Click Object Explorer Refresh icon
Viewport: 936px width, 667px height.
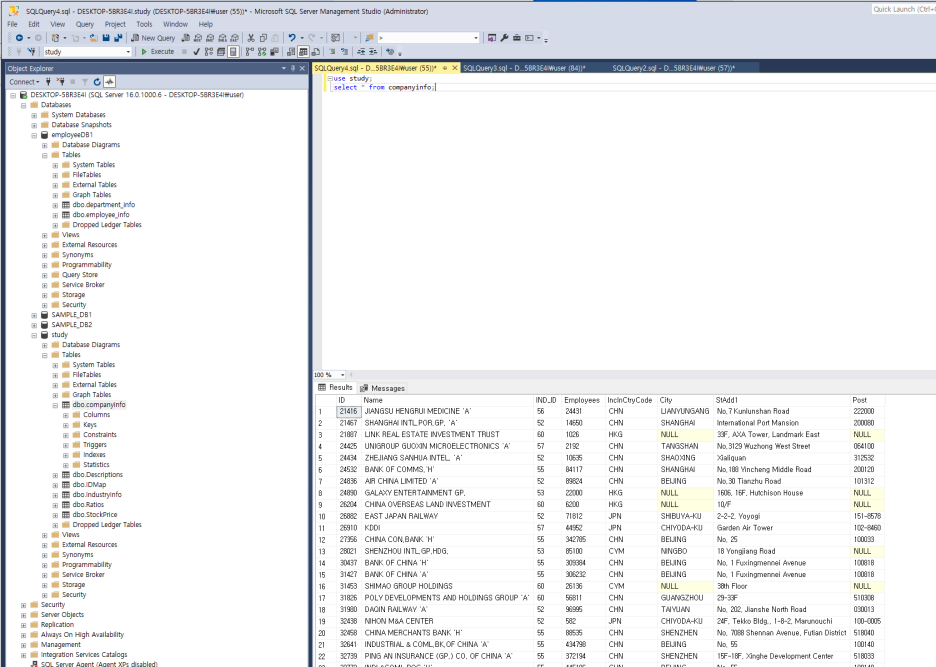(97, 82)
